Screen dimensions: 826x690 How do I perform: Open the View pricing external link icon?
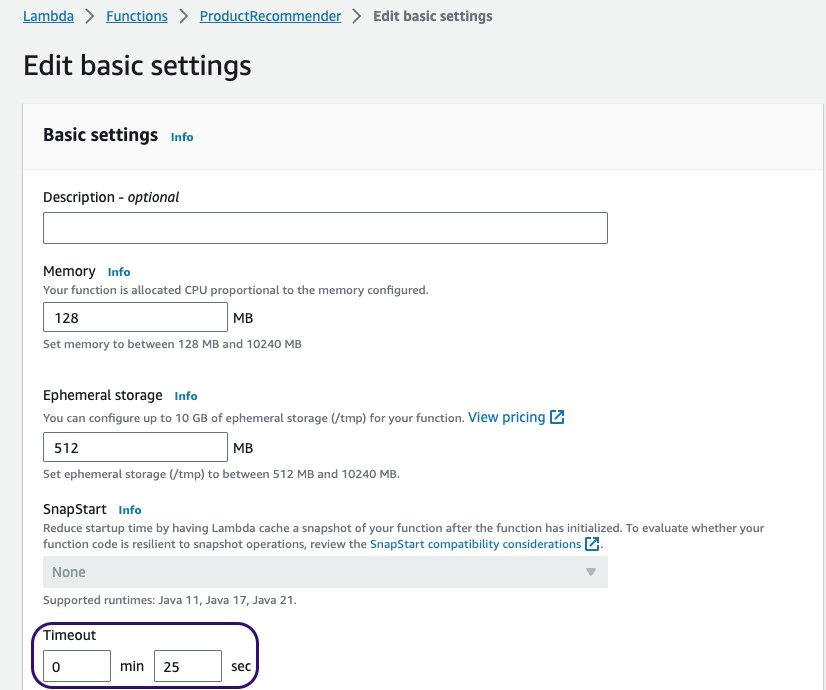pos(557,417)
